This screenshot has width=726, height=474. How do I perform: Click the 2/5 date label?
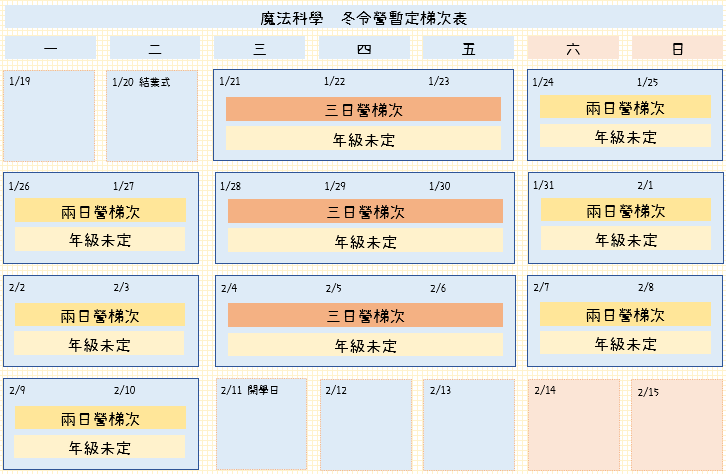point(333,288)
